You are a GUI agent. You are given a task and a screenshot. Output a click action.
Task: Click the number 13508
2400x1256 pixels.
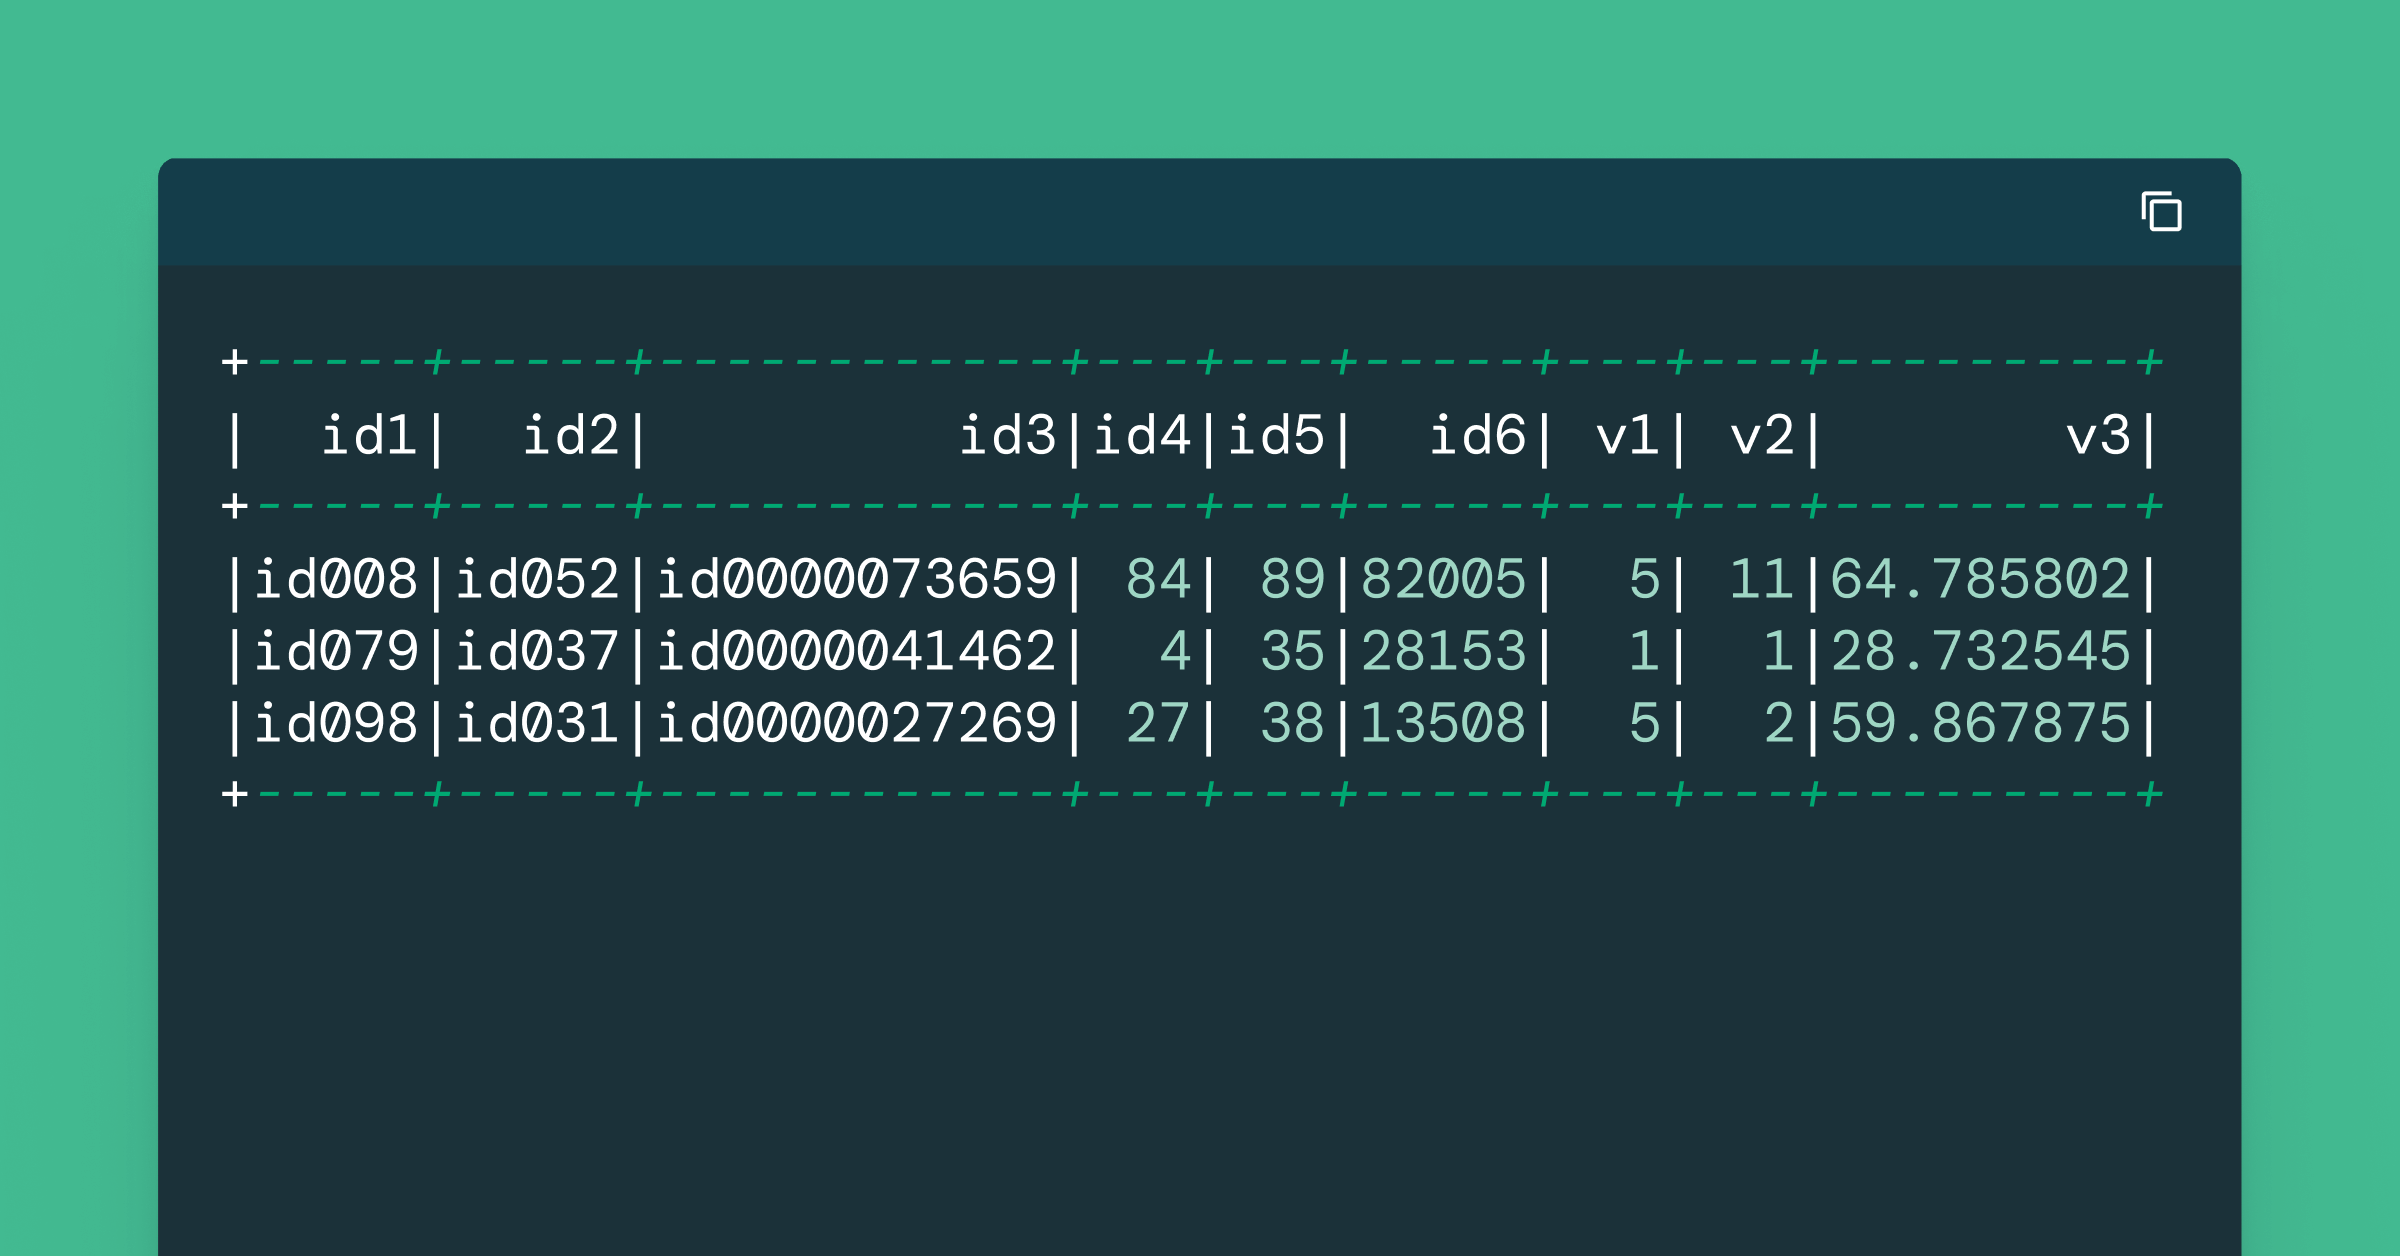[x=1443, y=724]
